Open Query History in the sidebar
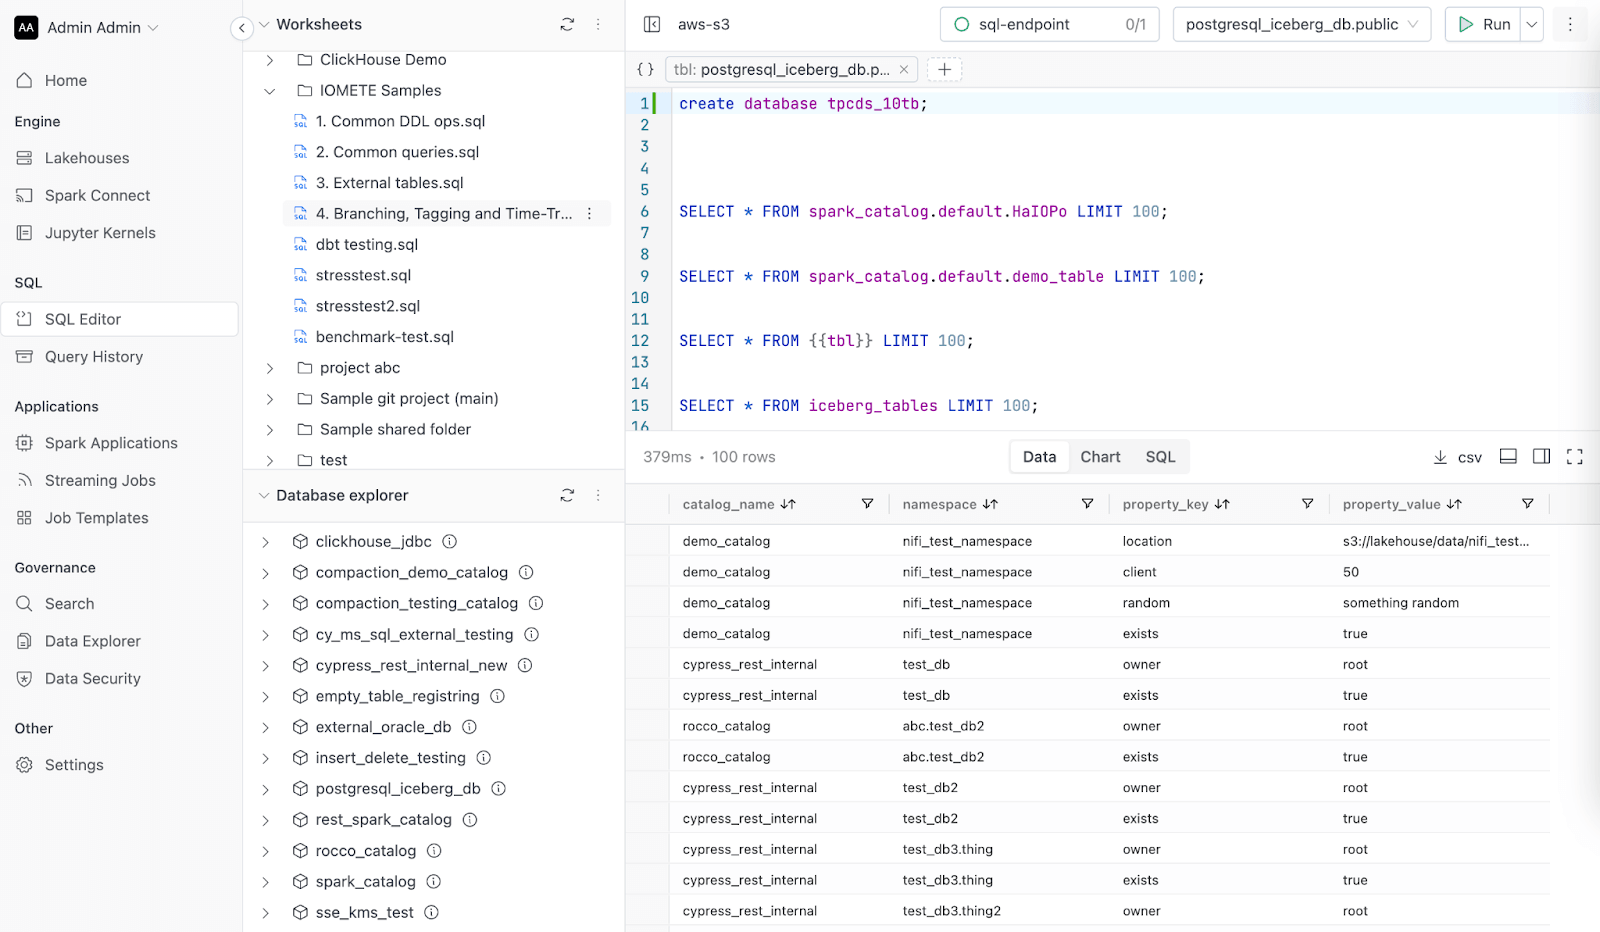 (94, 357)
